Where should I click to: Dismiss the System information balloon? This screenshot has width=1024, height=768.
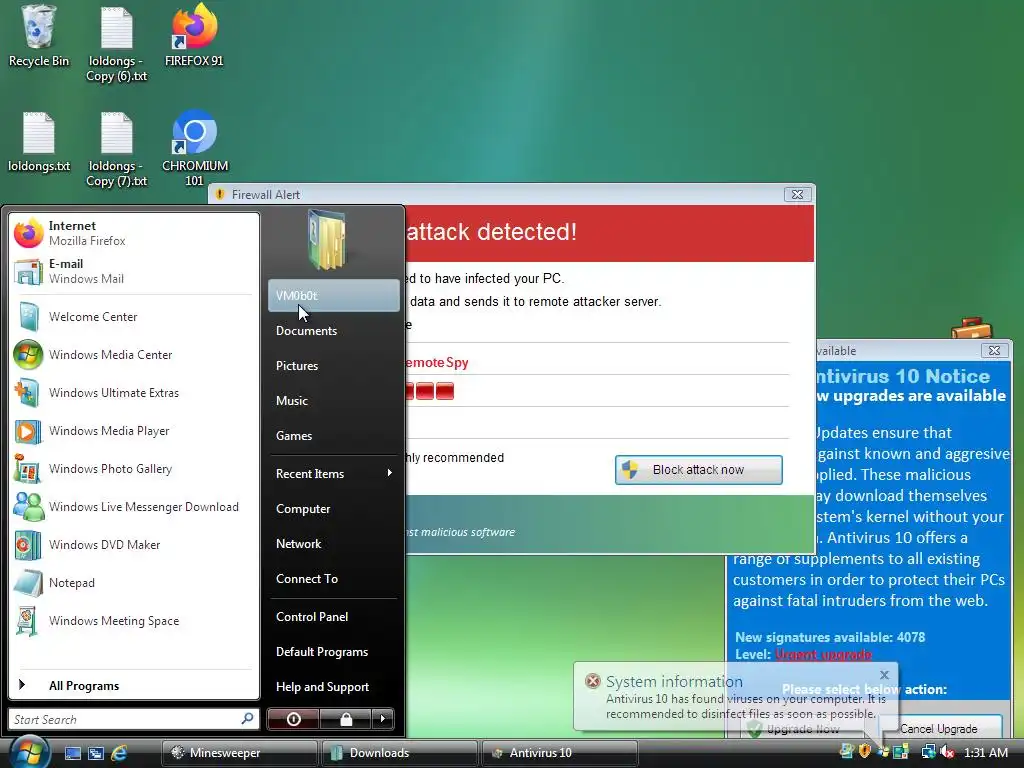884,675
